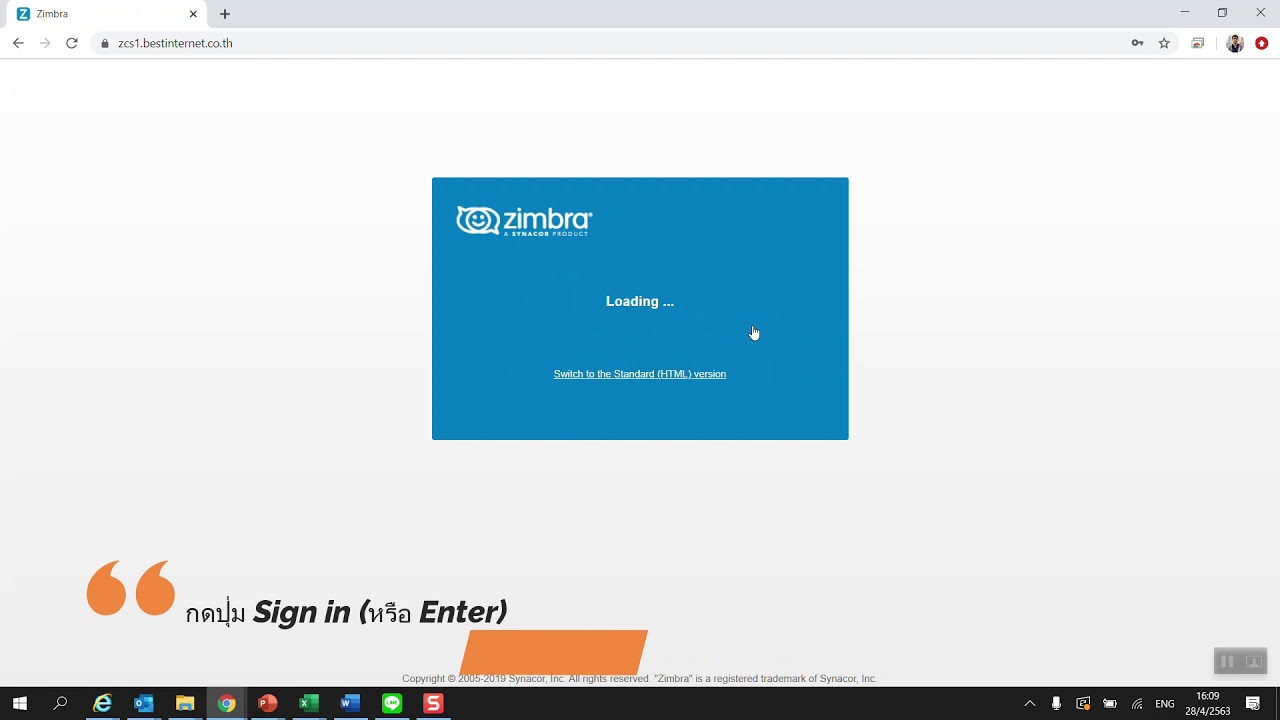
Task: Click the pause recording overlay button
Action: tap(1227, 661)
